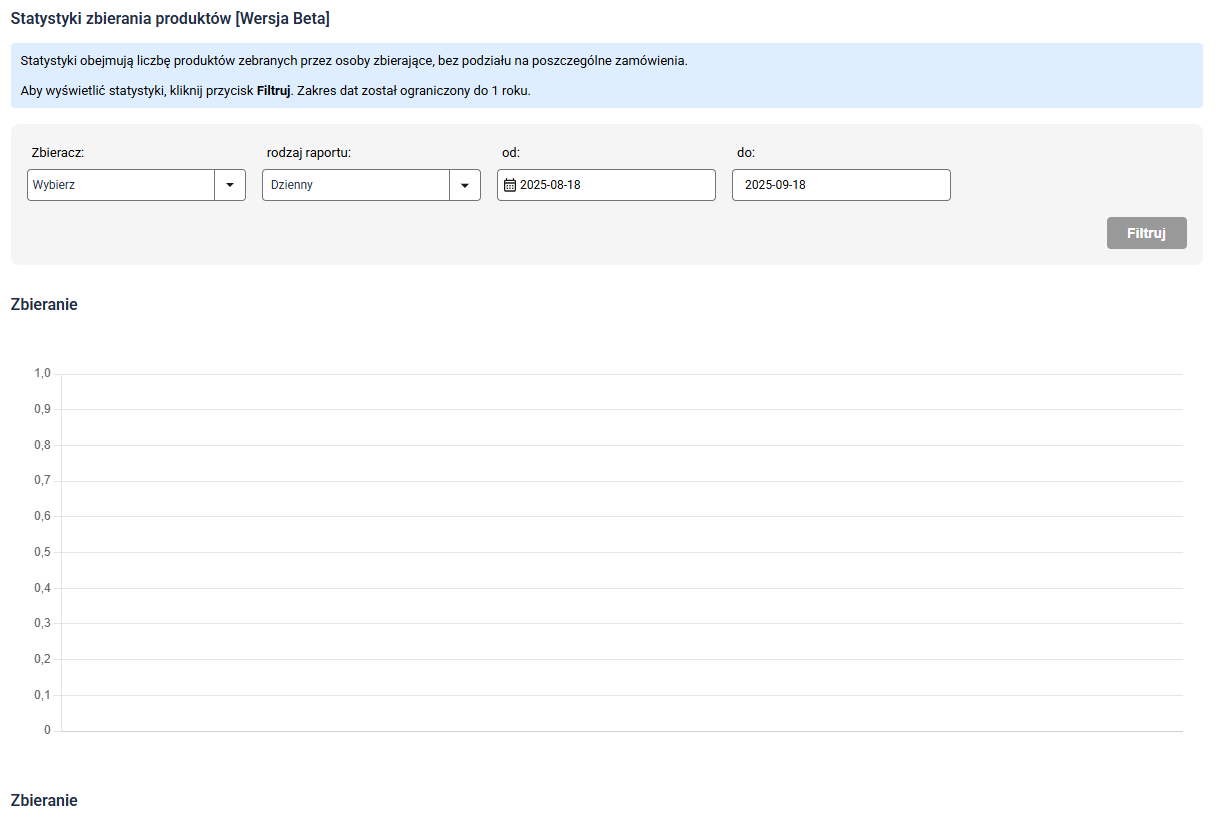Focus the start date 2025-08-18 input
1219x820 pixels.
tap(614, 185)
